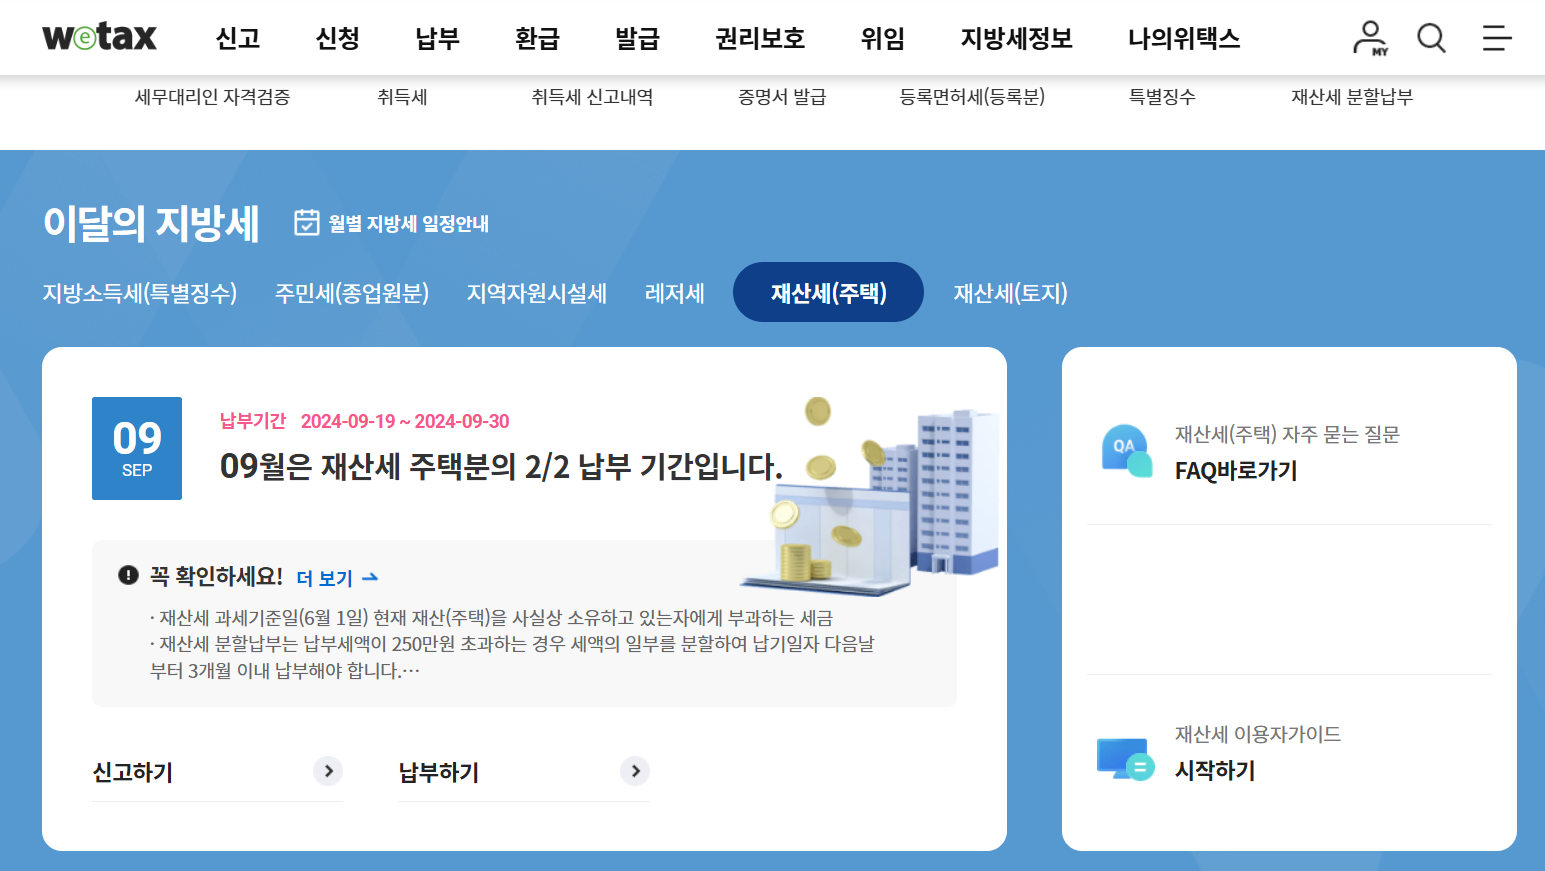Open the 환급 menu
The width and height of the screenshot is (1545, 871).
537,38
